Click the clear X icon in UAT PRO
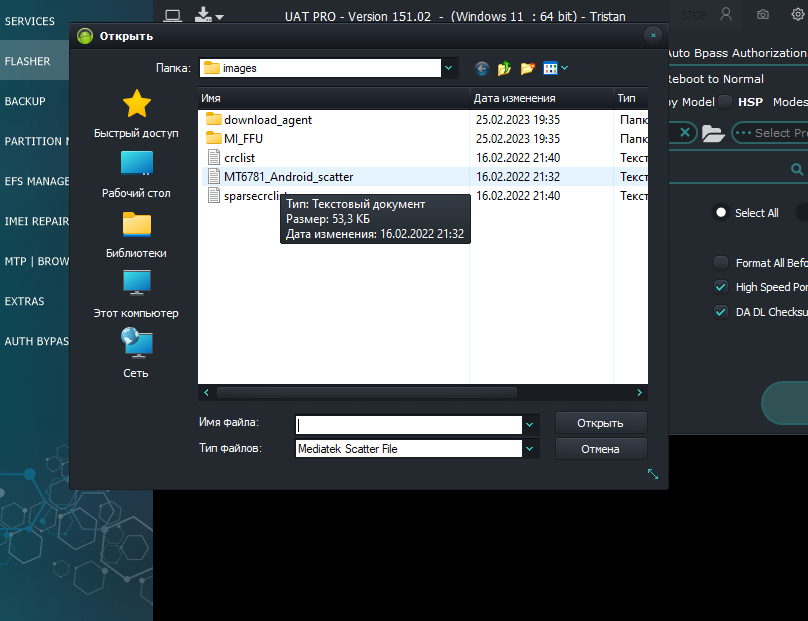Image resolution: width=808 pixels, height=621 pixels. tap(685, 132)
